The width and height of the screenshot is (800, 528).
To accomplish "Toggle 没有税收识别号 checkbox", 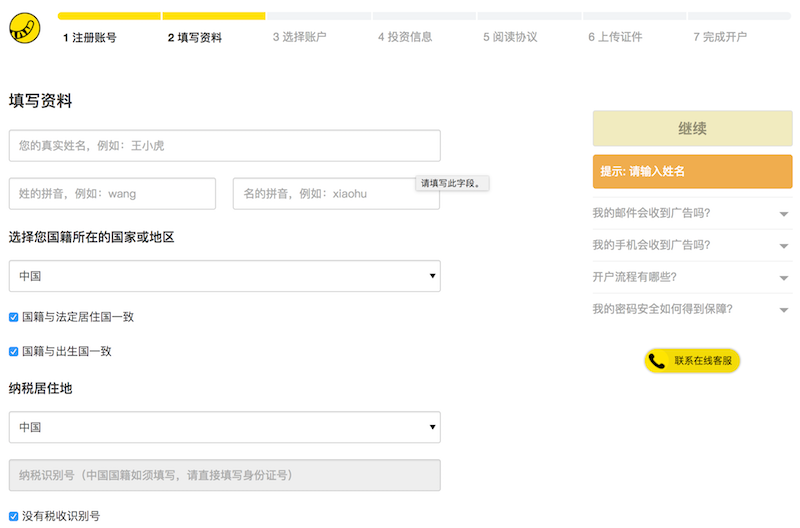I will 14,516.
